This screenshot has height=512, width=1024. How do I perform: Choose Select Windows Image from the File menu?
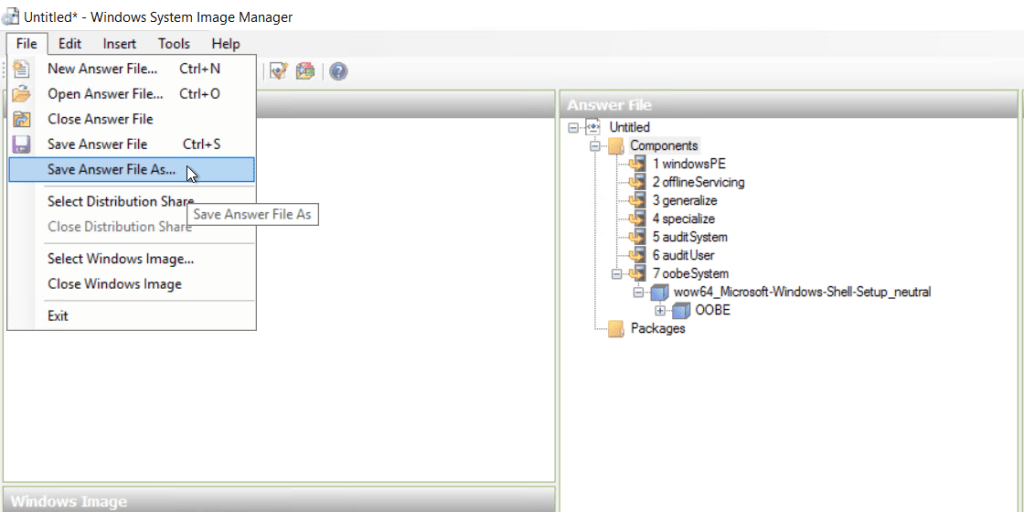tap(120, 259)
